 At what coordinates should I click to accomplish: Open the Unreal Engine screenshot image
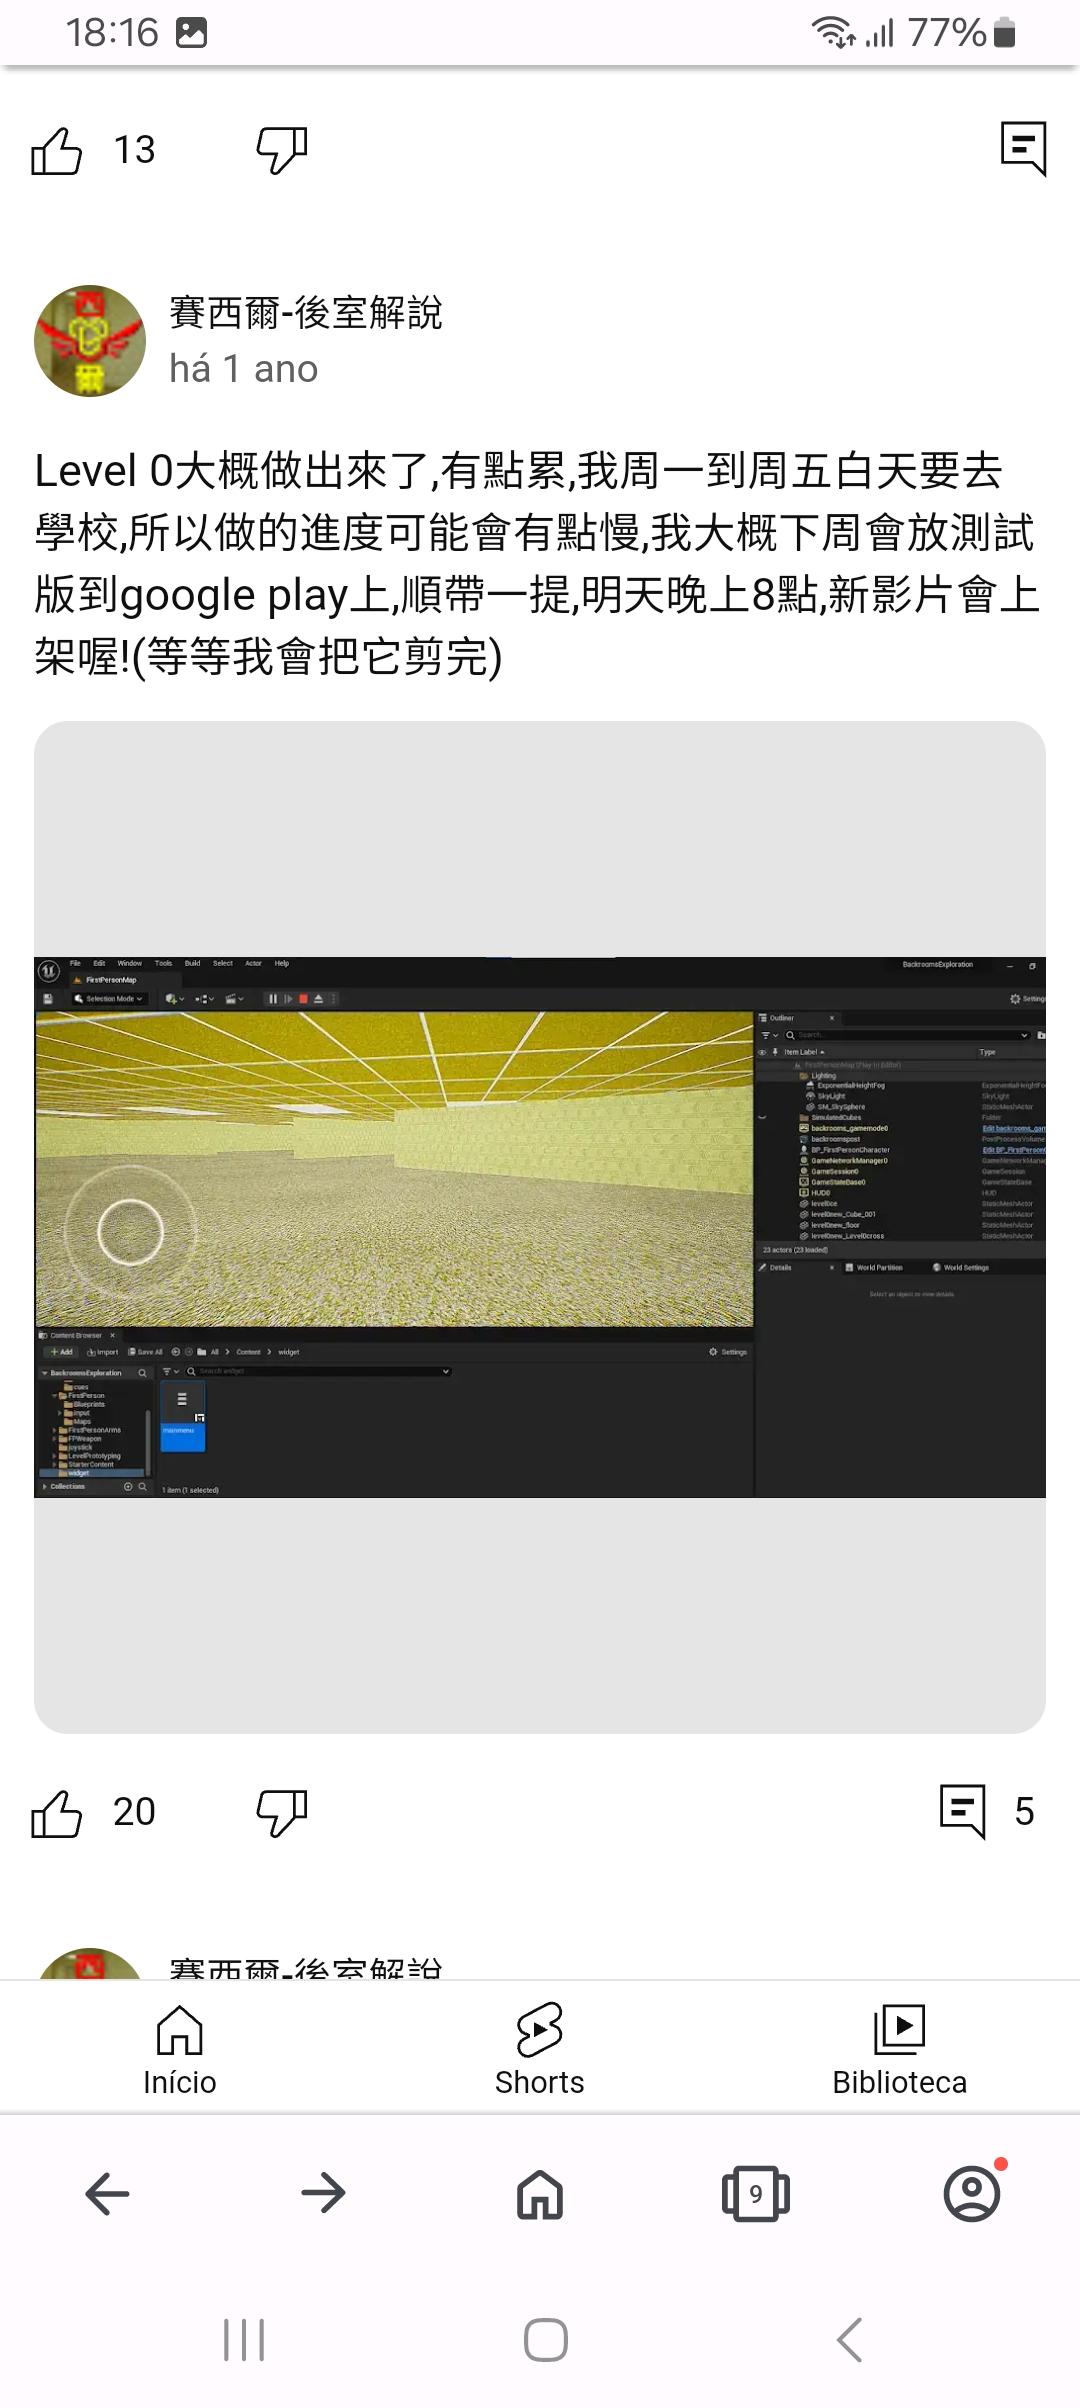[x=540, y=1226]
